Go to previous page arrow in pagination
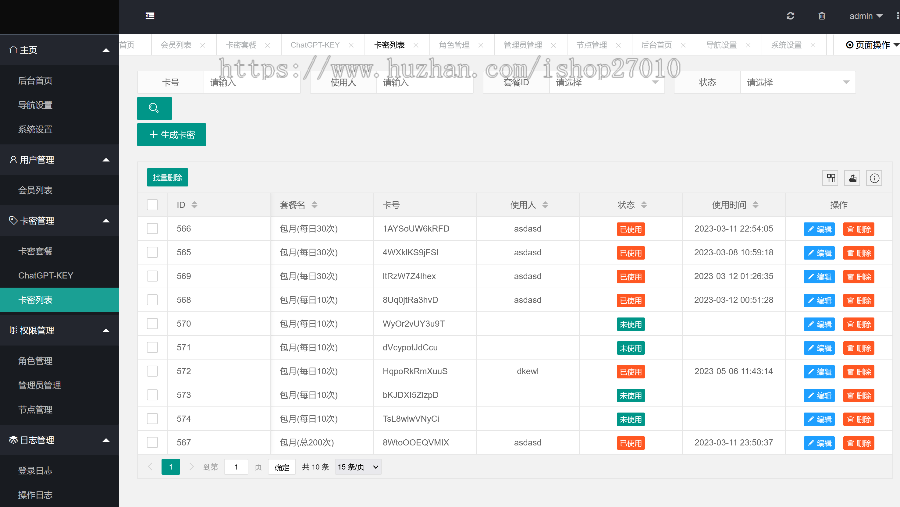The height and width of the screenshot is (507, 900). [x=150, y=467]
